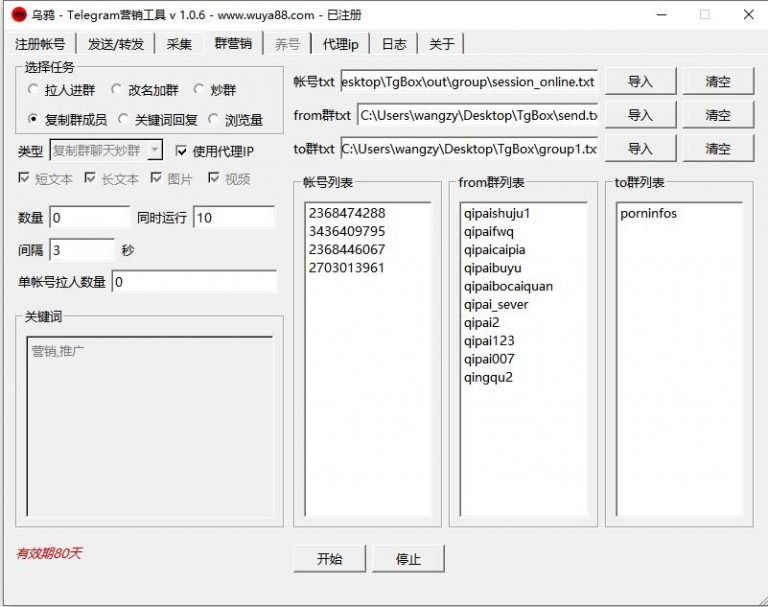
Task: Open the 注册帐号 tab
Action: pos(40,44)
